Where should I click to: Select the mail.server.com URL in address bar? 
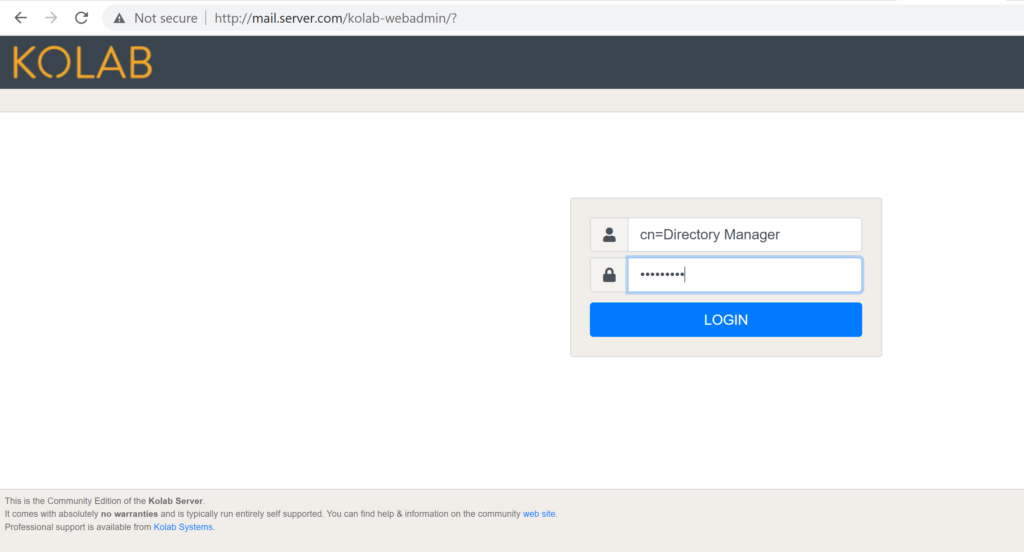(x=336, y=18)
